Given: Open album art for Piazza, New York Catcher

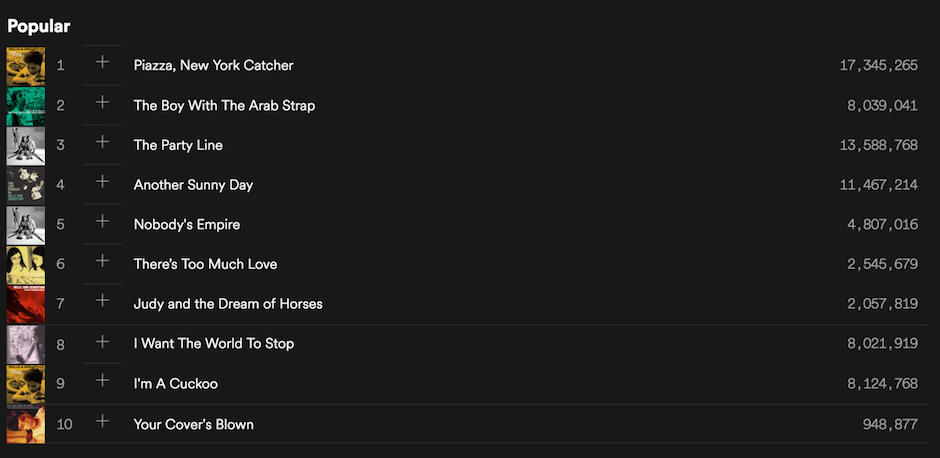Looking at the screenshot, I should 25,66.
